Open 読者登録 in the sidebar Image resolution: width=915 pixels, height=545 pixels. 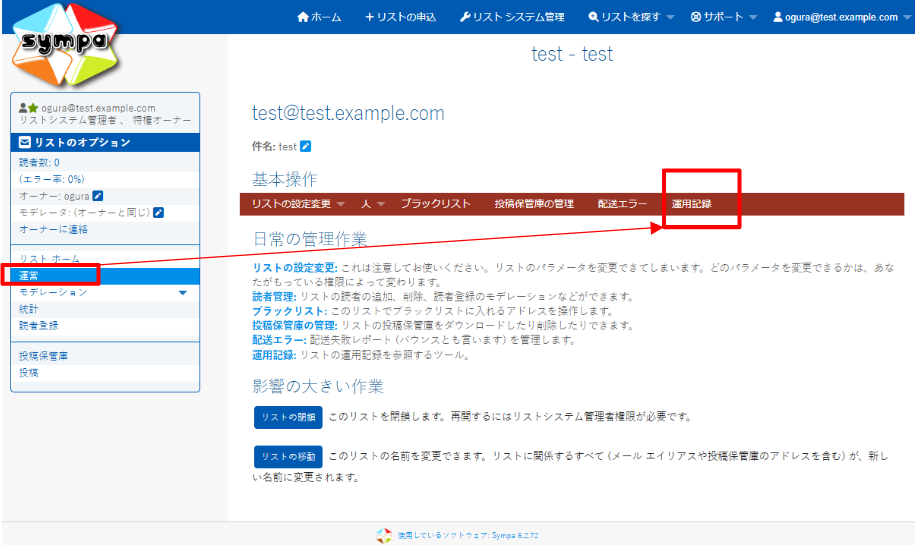tap(39, 326)
